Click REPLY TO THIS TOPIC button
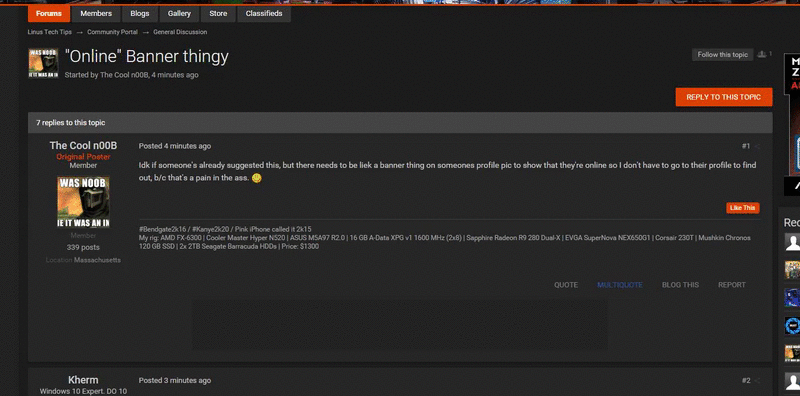800x396 pixels. 723,97
